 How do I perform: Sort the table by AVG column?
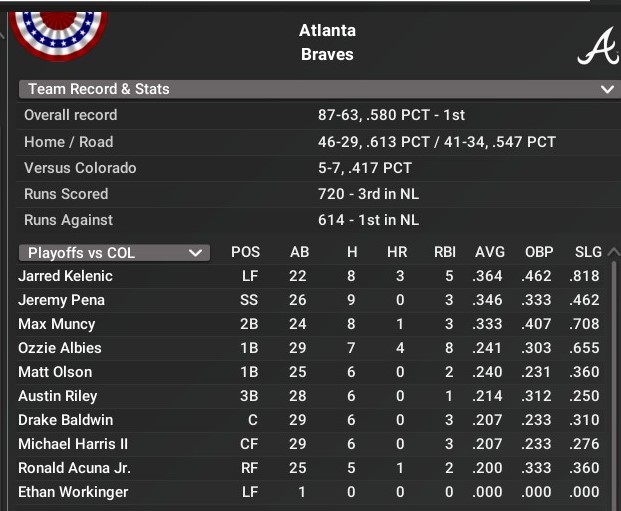coord(490,253)
